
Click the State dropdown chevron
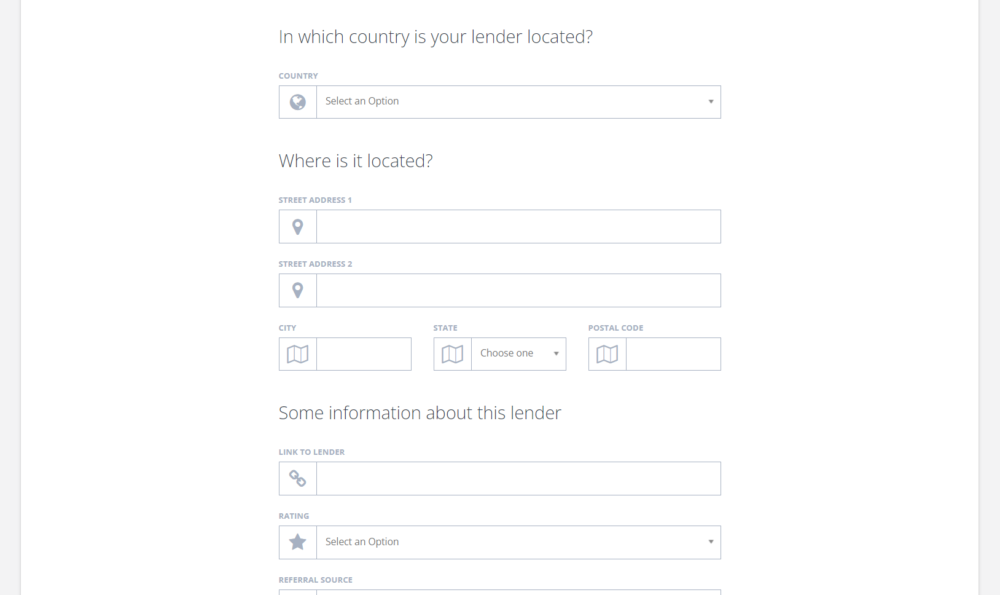[556, 353]
